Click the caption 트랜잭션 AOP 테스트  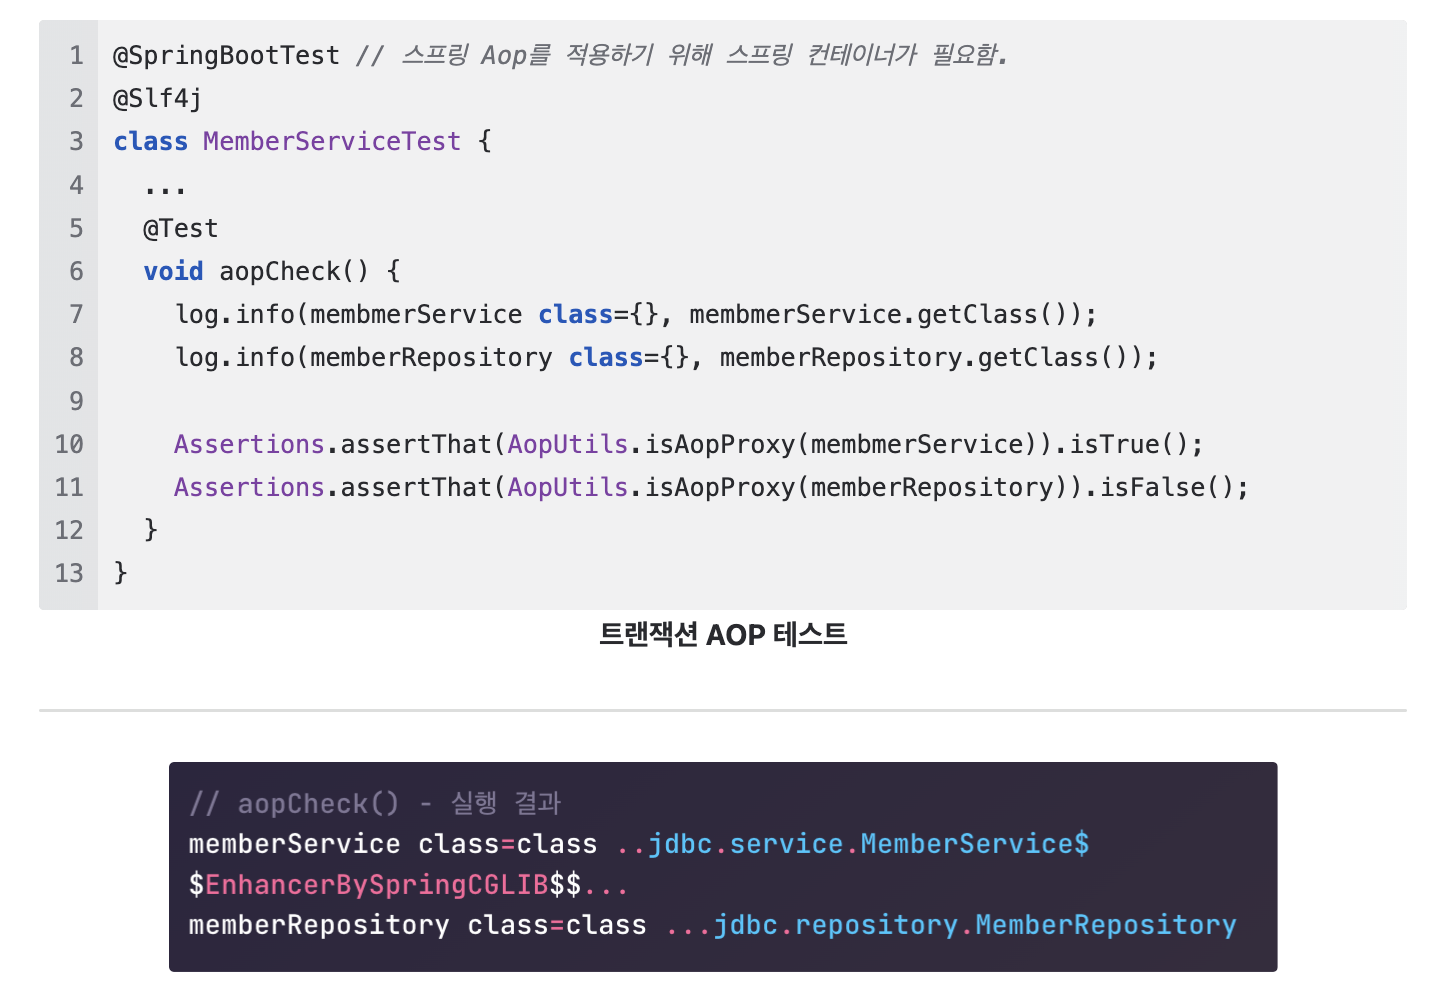click(x=723, y=634)
